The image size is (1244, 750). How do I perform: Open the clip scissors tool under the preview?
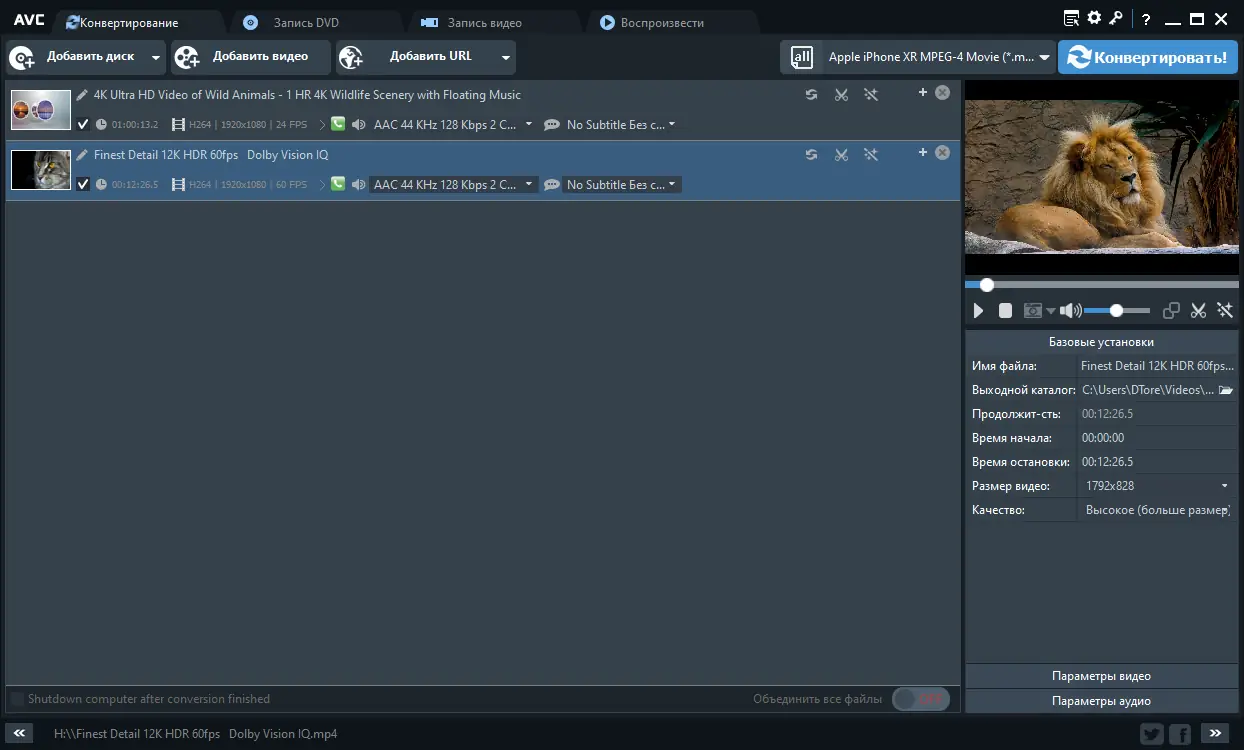pos(1198,311)
